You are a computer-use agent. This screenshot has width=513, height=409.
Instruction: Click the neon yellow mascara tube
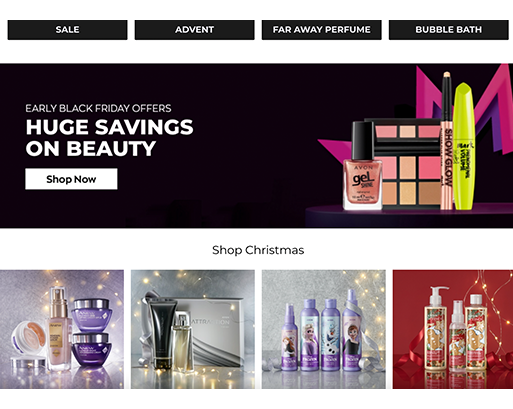click(x=464, y=146)
